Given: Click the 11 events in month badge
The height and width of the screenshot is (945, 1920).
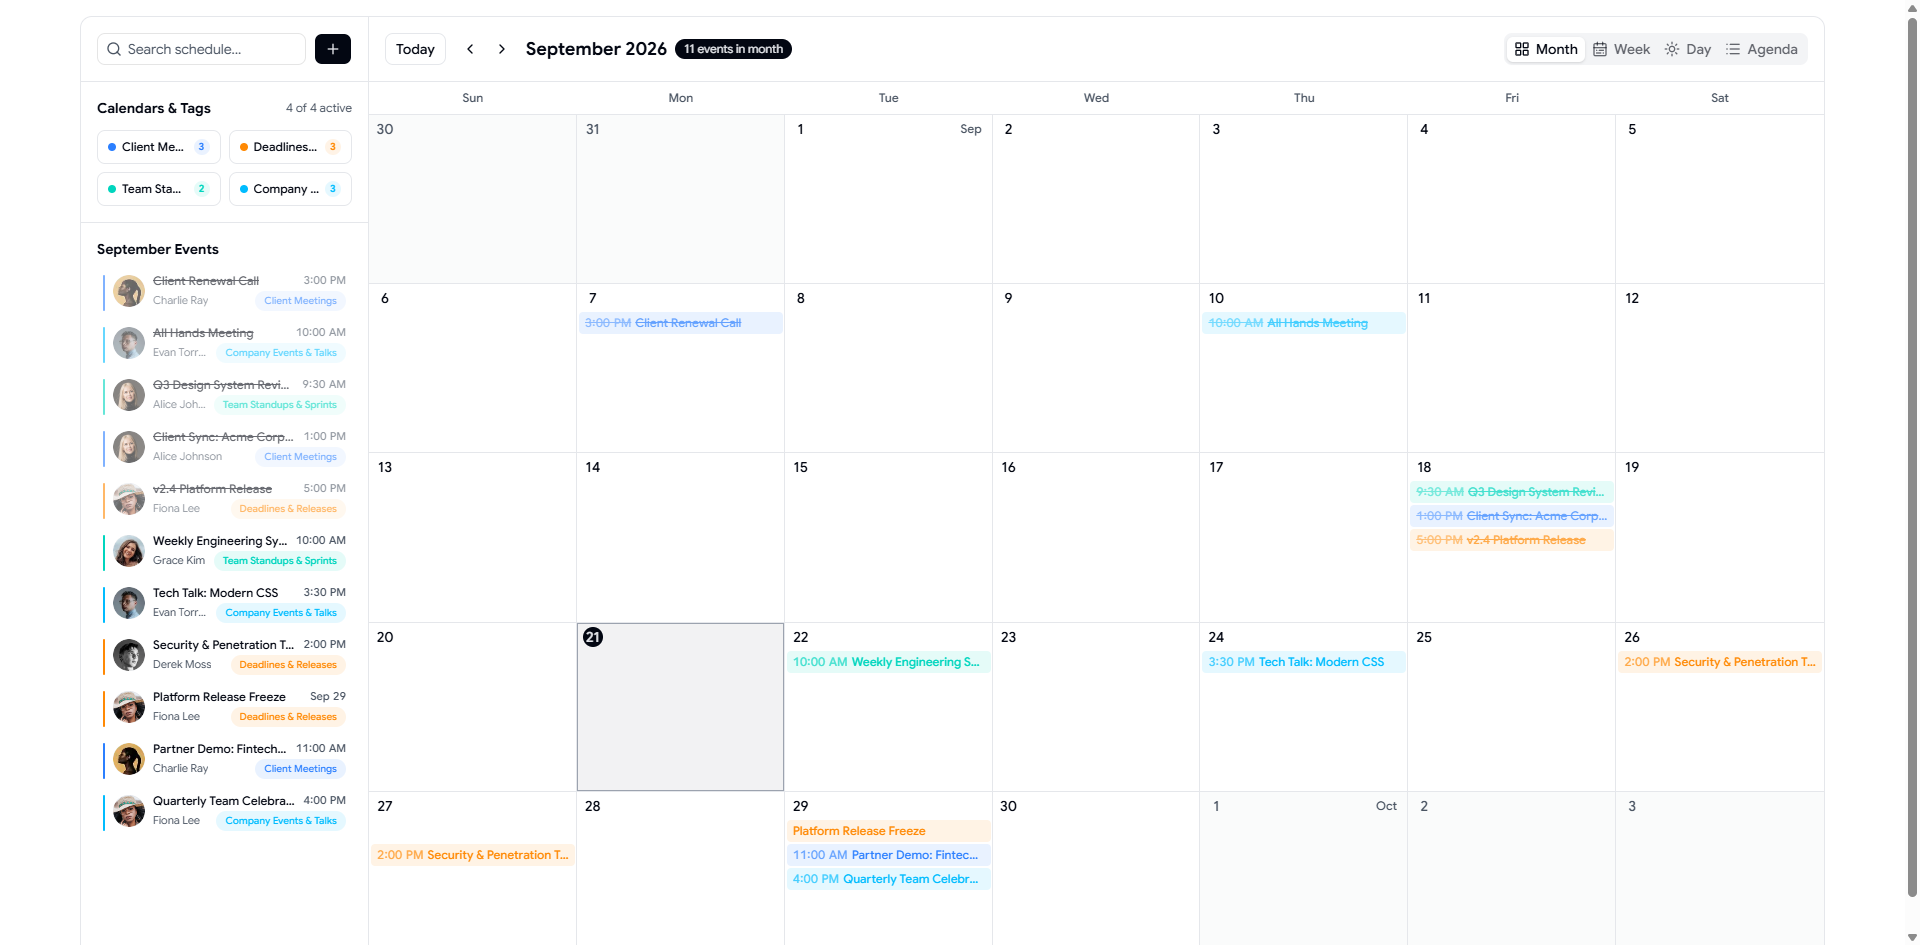Looking at the screenshot, I should (733, 49).
